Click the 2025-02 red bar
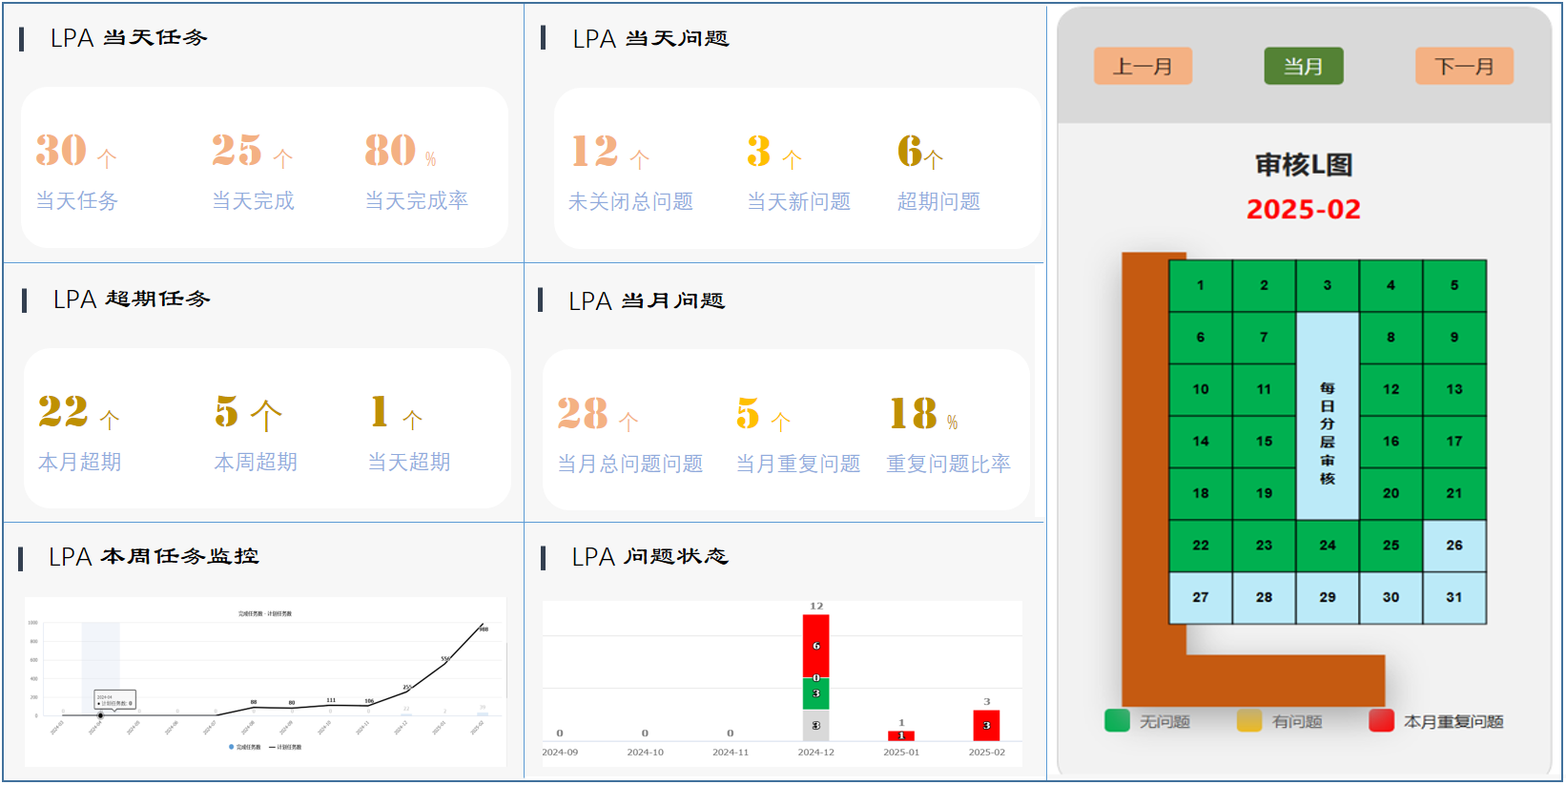Viewport: 1566px width, 785px height. point(986,724)
